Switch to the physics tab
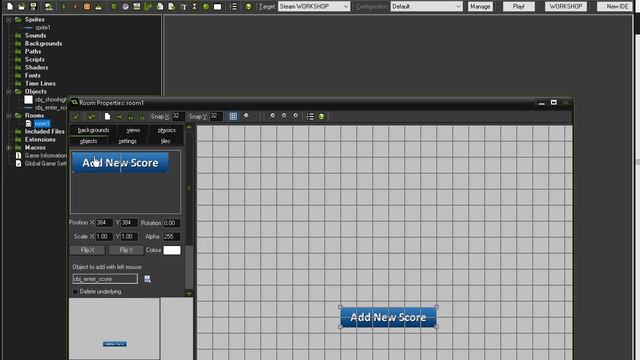The image size is (640, 360). coord(167,131)
